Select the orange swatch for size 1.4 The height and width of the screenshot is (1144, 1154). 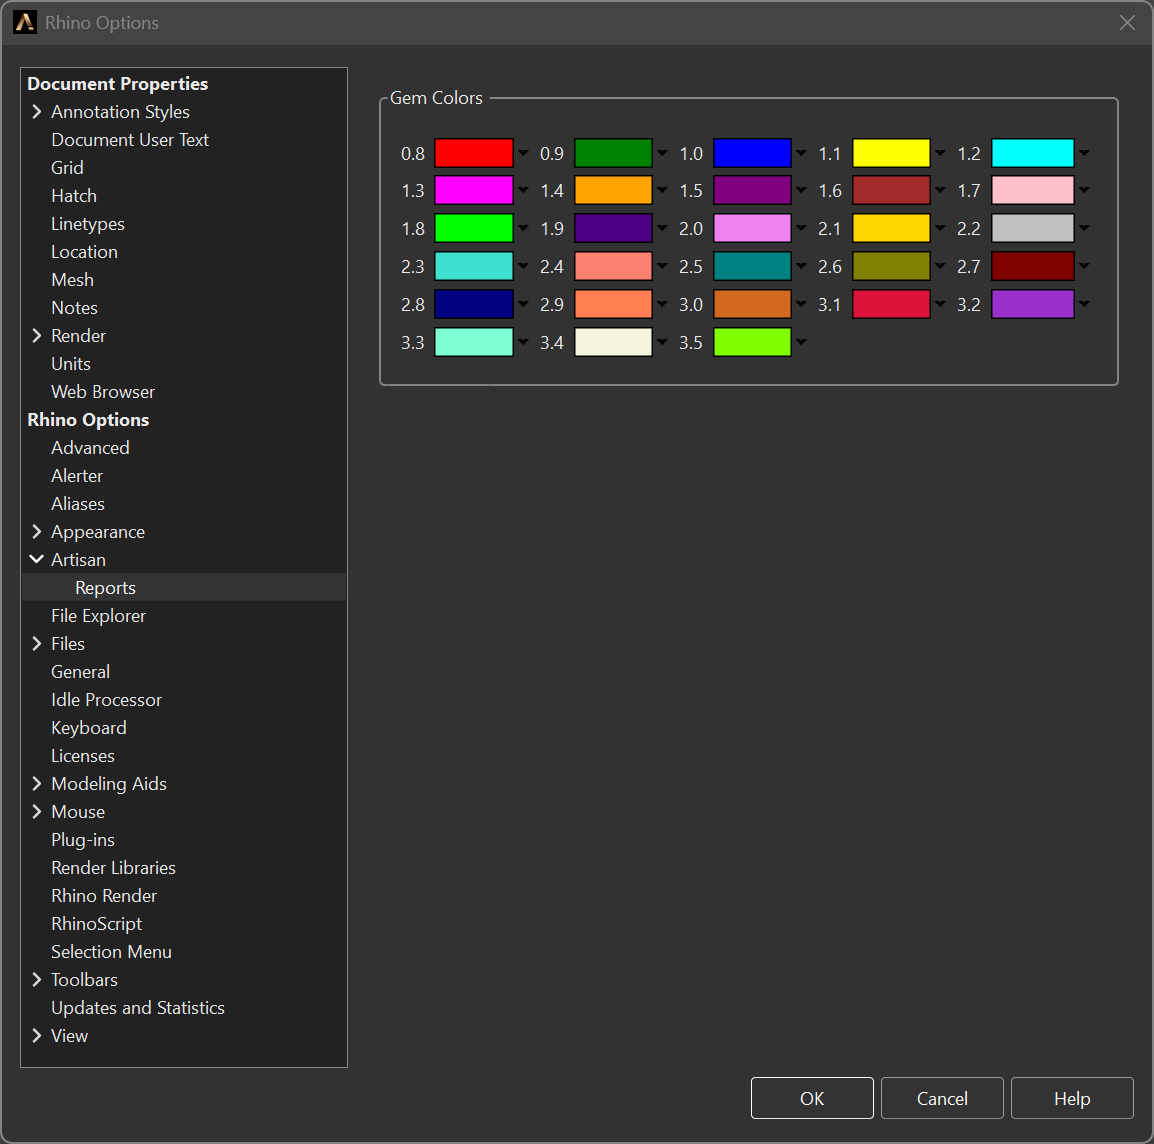point(613,190)
